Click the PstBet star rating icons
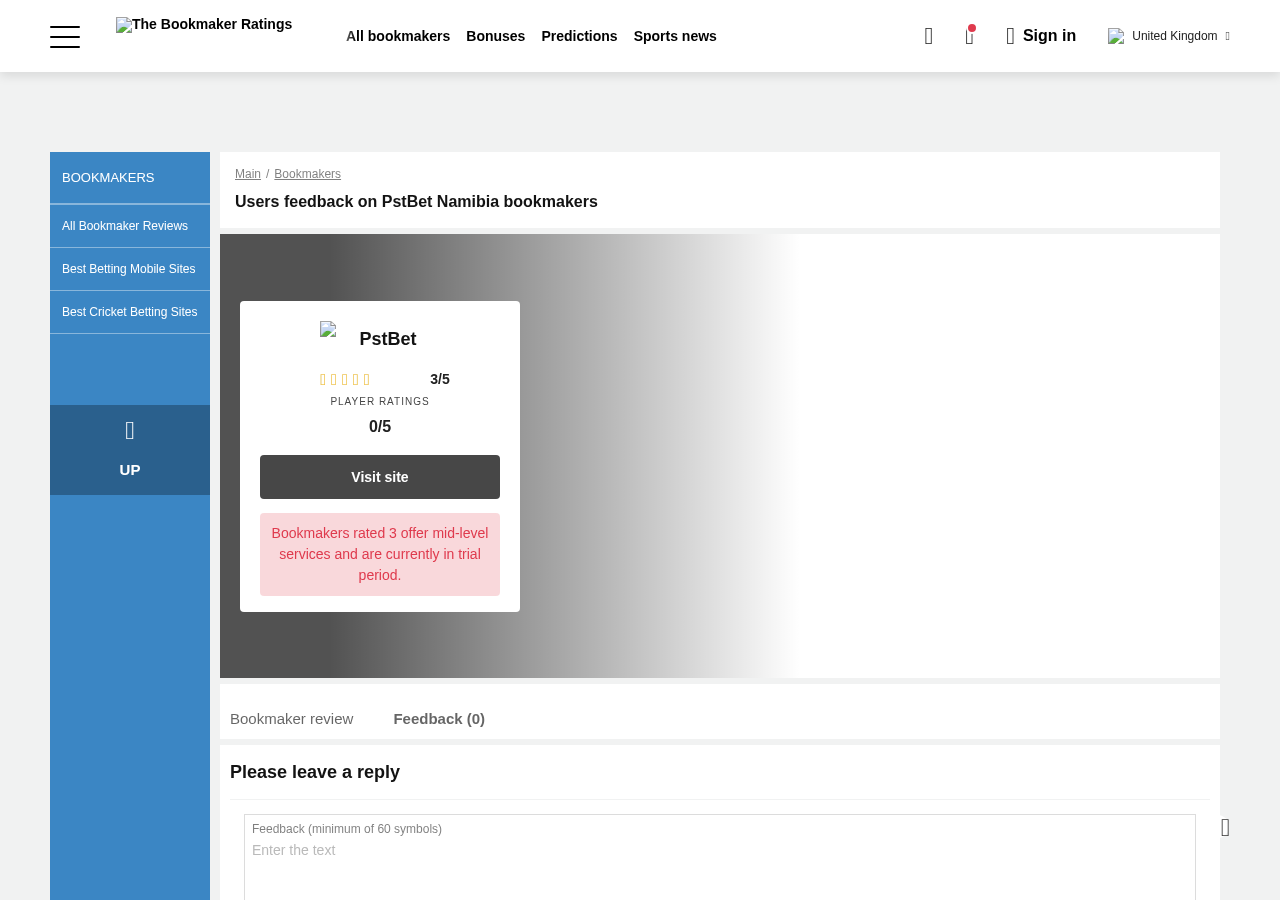 click(345, 380)
